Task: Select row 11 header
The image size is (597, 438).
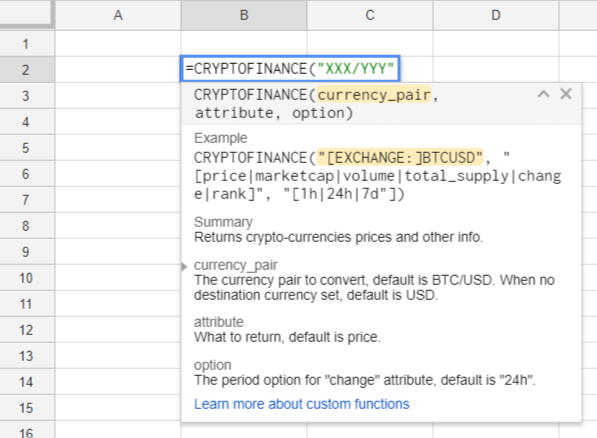Action: click(x=27, y=304)
